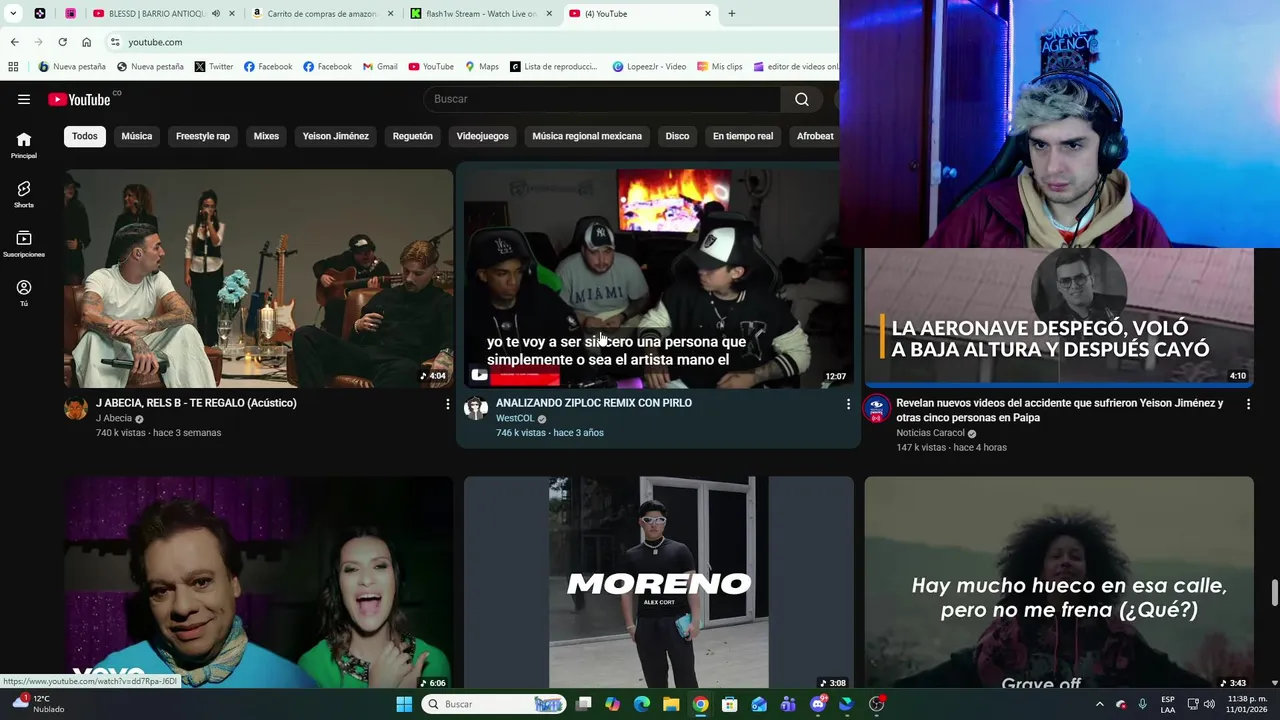Image resolution: width=1280 pixels, height=720 pixels.
Task: Click J Abecia channel avatar
Action: (76, 408)
